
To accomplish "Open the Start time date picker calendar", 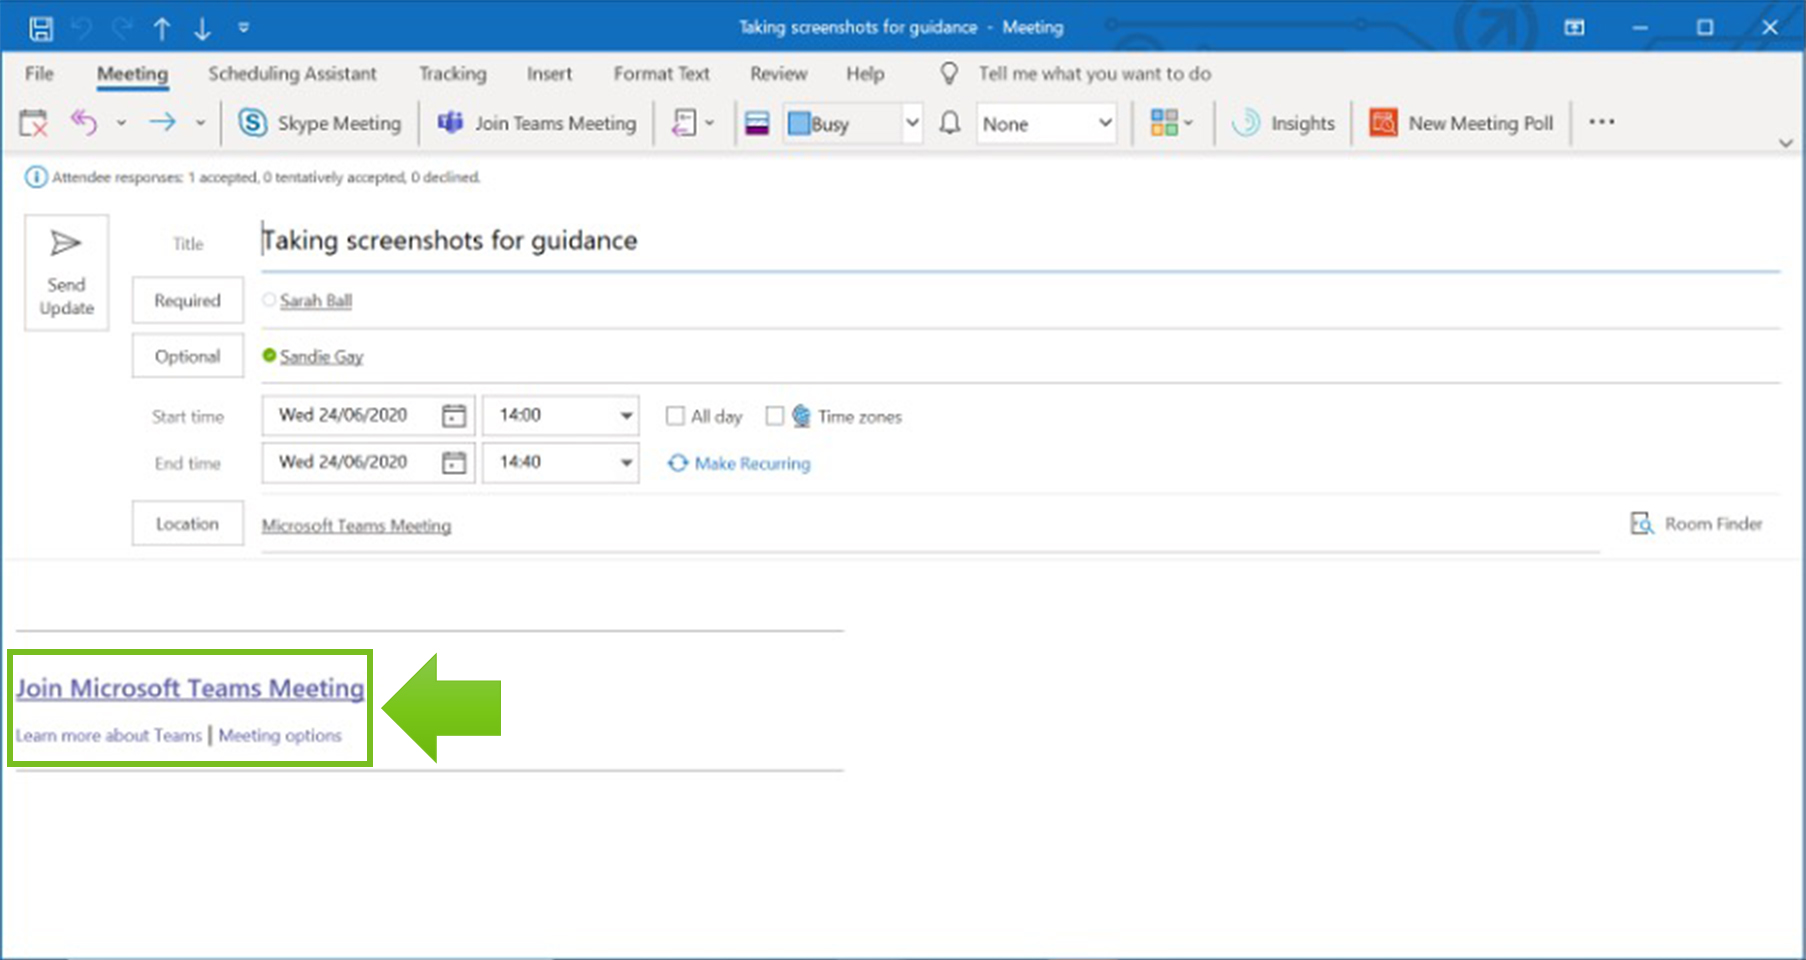I will point(454,416).
